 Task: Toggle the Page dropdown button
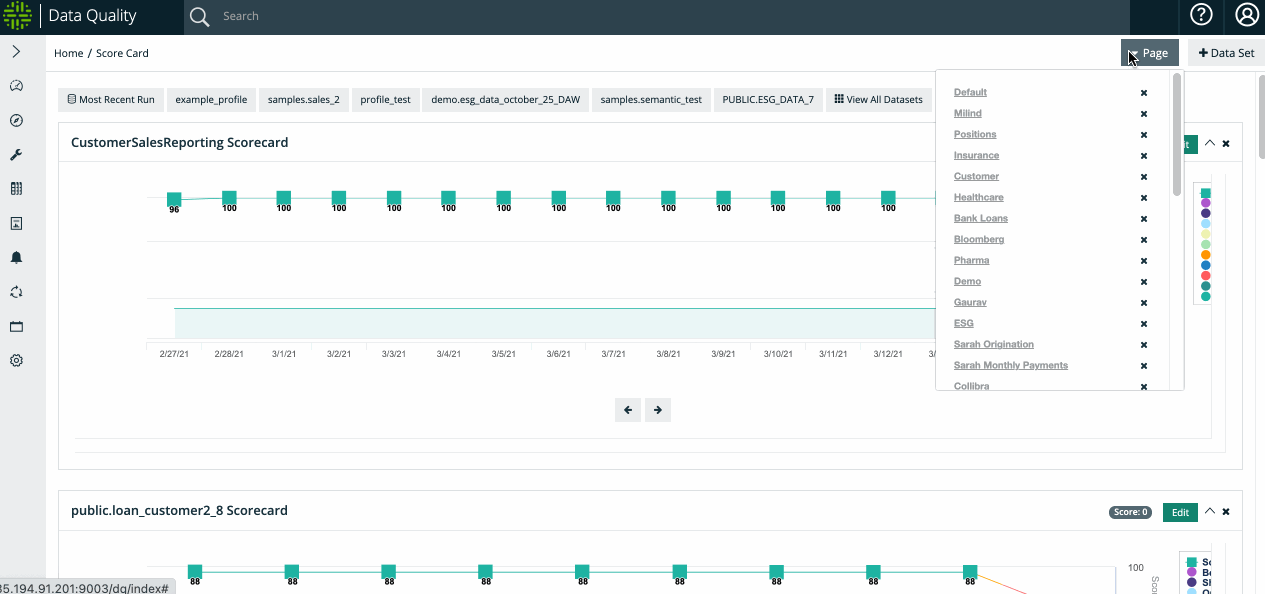point(1150,53)
